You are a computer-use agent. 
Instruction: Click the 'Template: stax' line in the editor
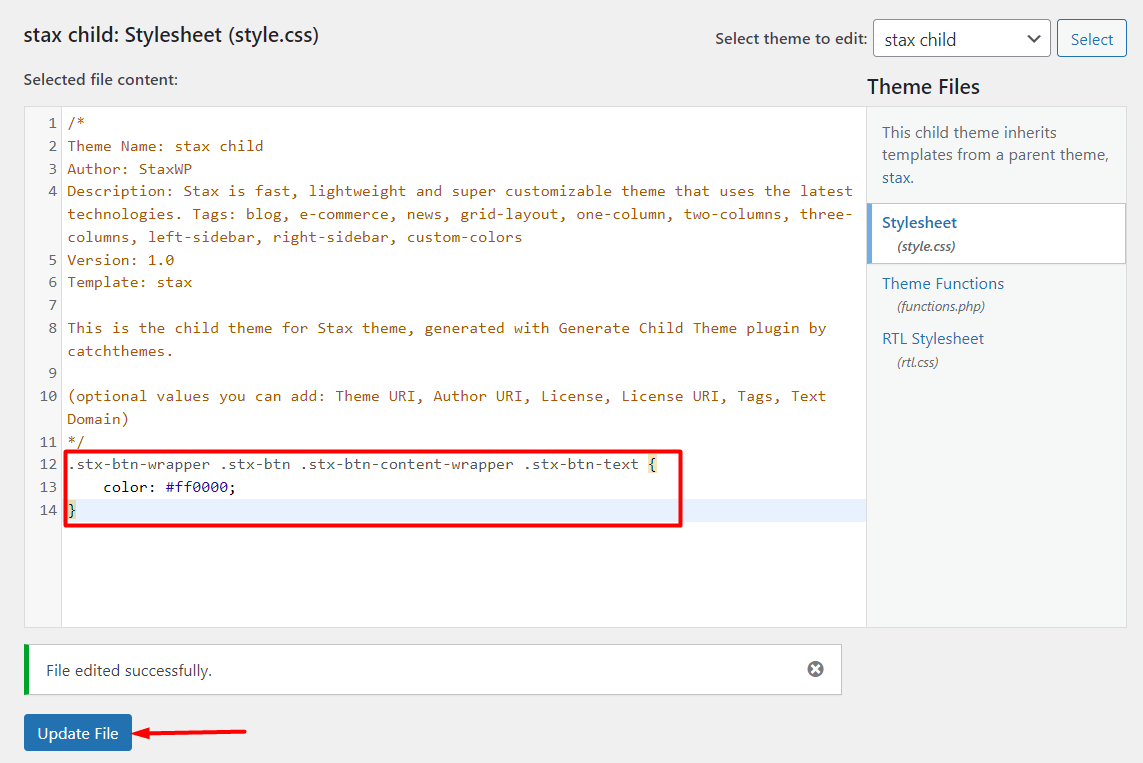point(120,282)
